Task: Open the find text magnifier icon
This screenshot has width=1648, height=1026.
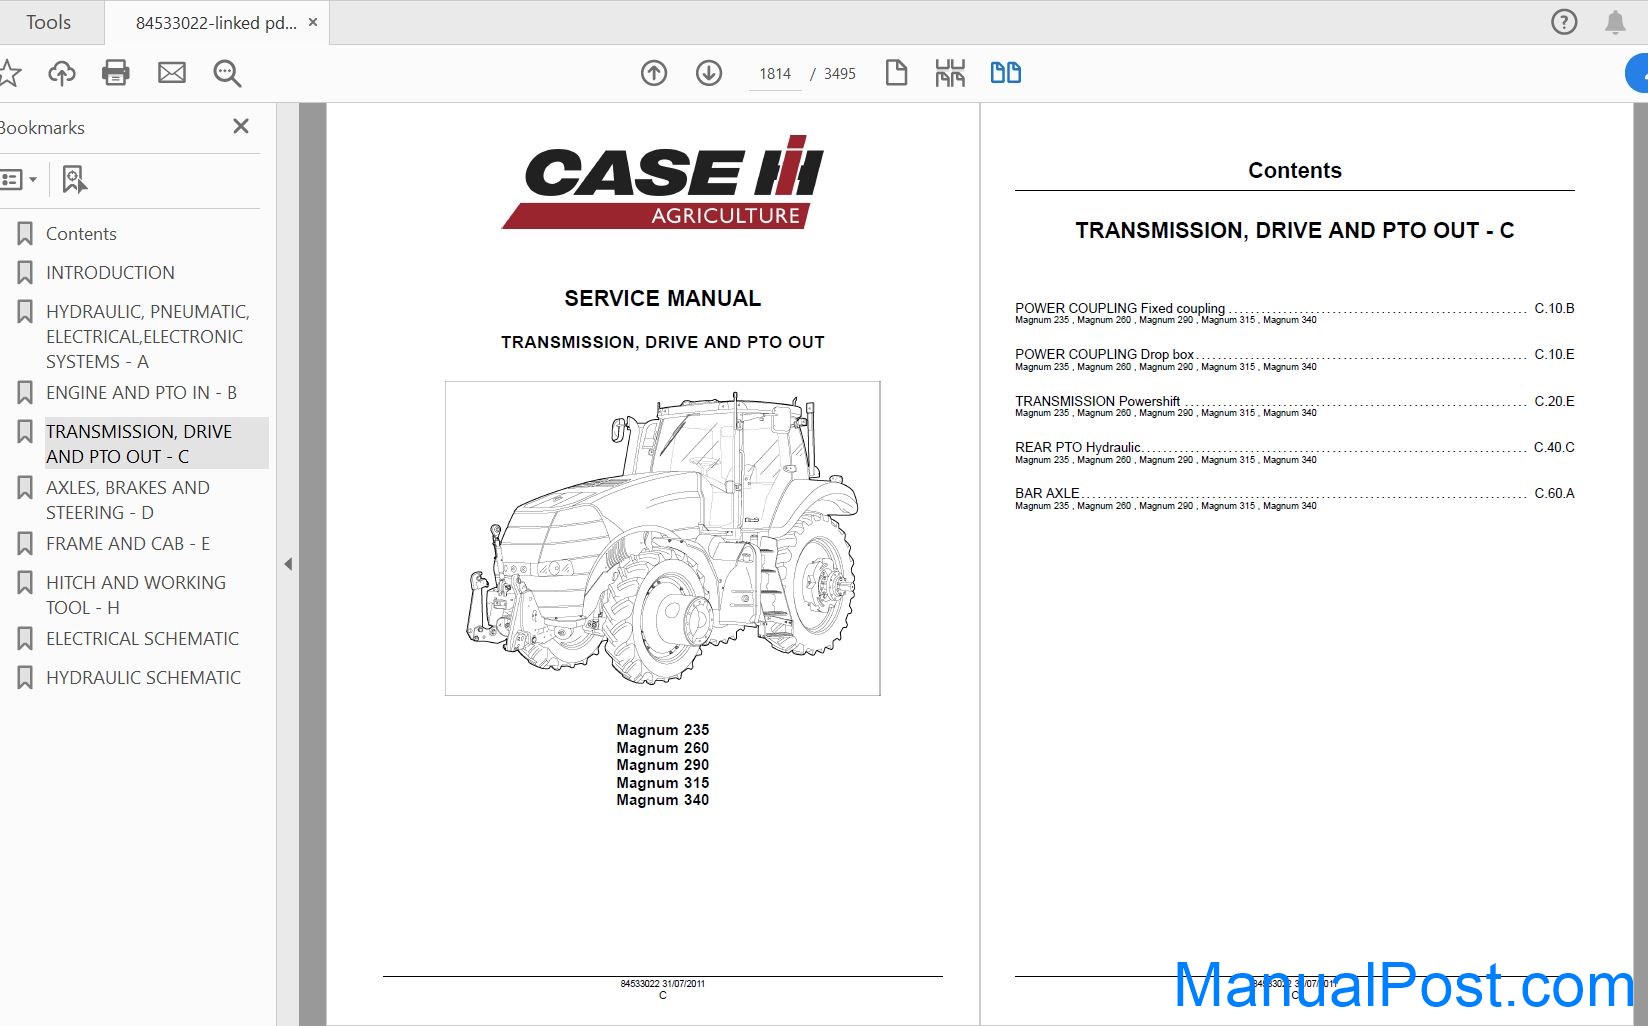Action: click(227, 73)
